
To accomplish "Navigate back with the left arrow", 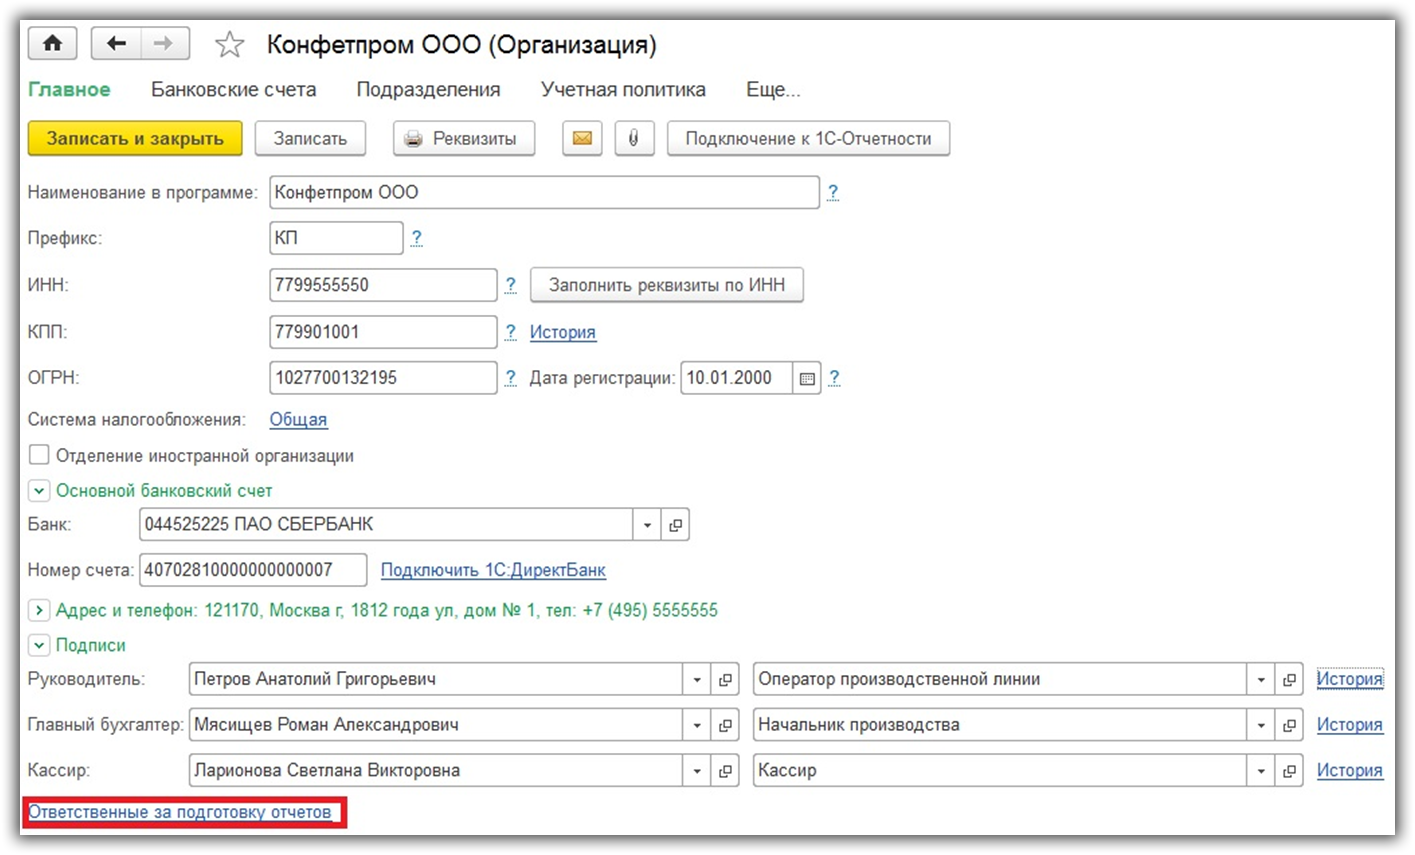I will 116,43.
